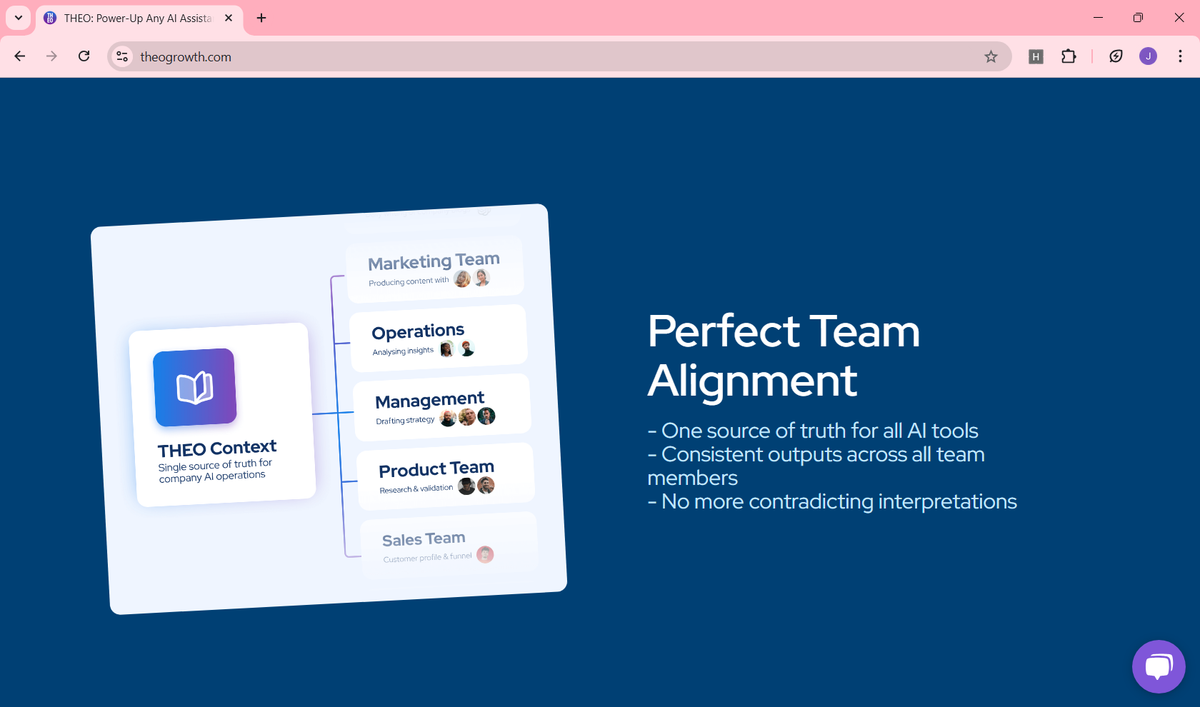Restore down the browser window
This screenshot has height=707, width=1200.
click(x=1138, y=17)
